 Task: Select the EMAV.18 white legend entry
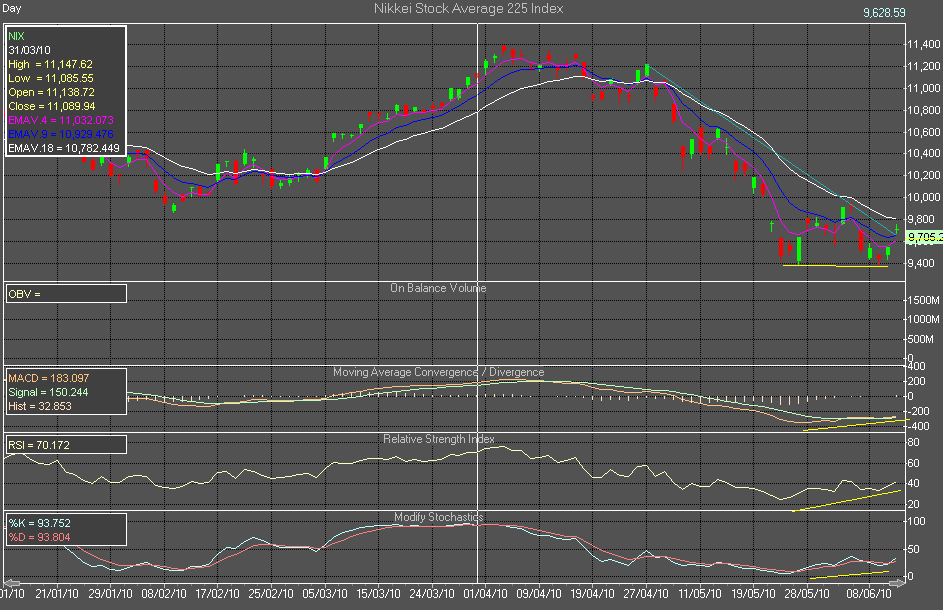tap(64, 148)
